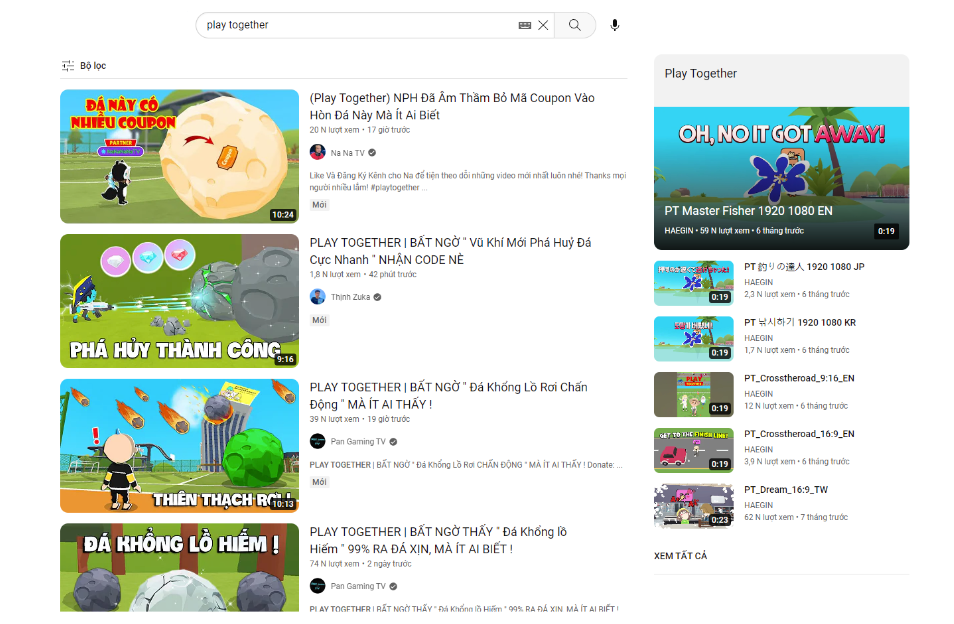The width and height of the screenshot is (954, 624).
Task: Play the PT Master Fisher 1920 1080 EN featured video
Action: click(781, 178)
